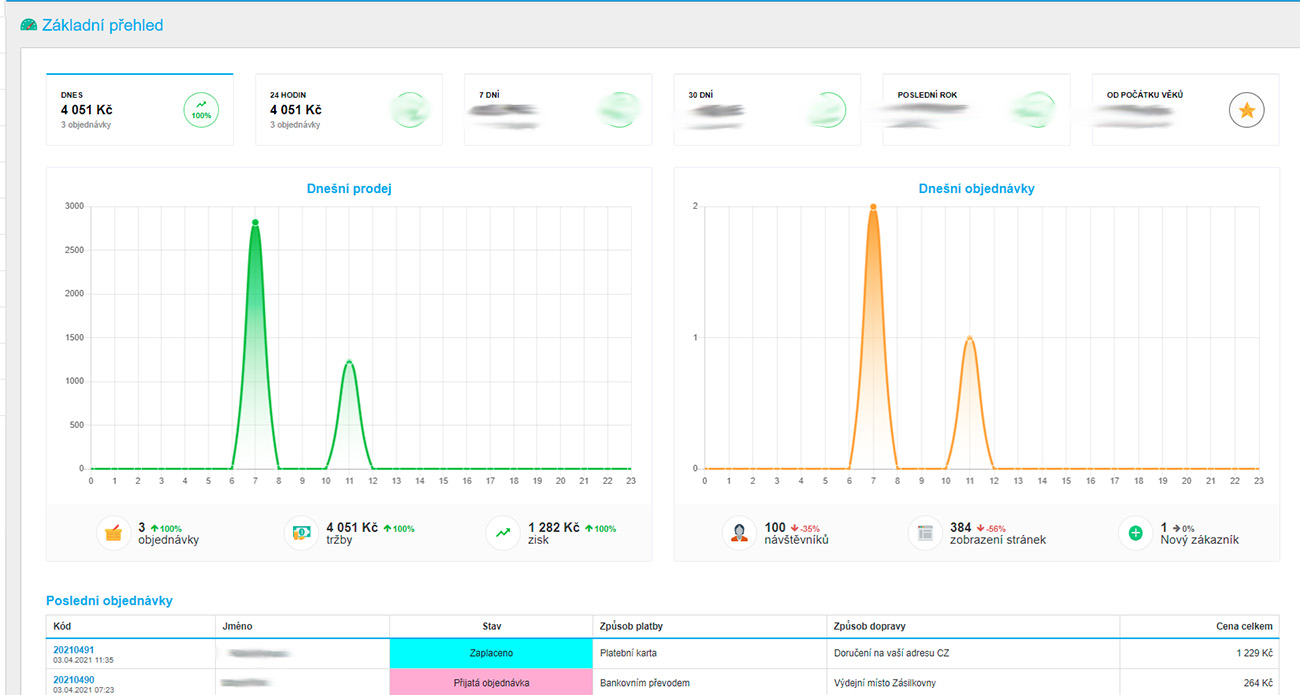Click the green plus Nový zákazník icon
The height and width of the screenshot is (695, 1300).
pyautogui.click(x=1135, y=533)
